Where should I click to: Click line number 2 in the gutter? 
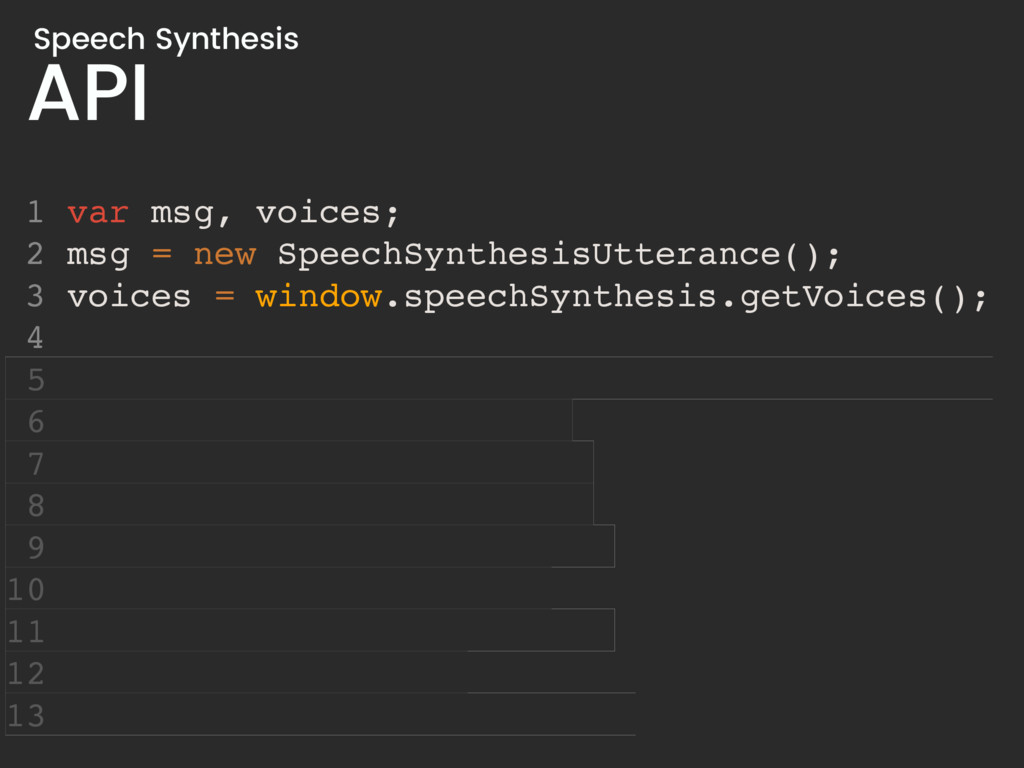(35, 254)
